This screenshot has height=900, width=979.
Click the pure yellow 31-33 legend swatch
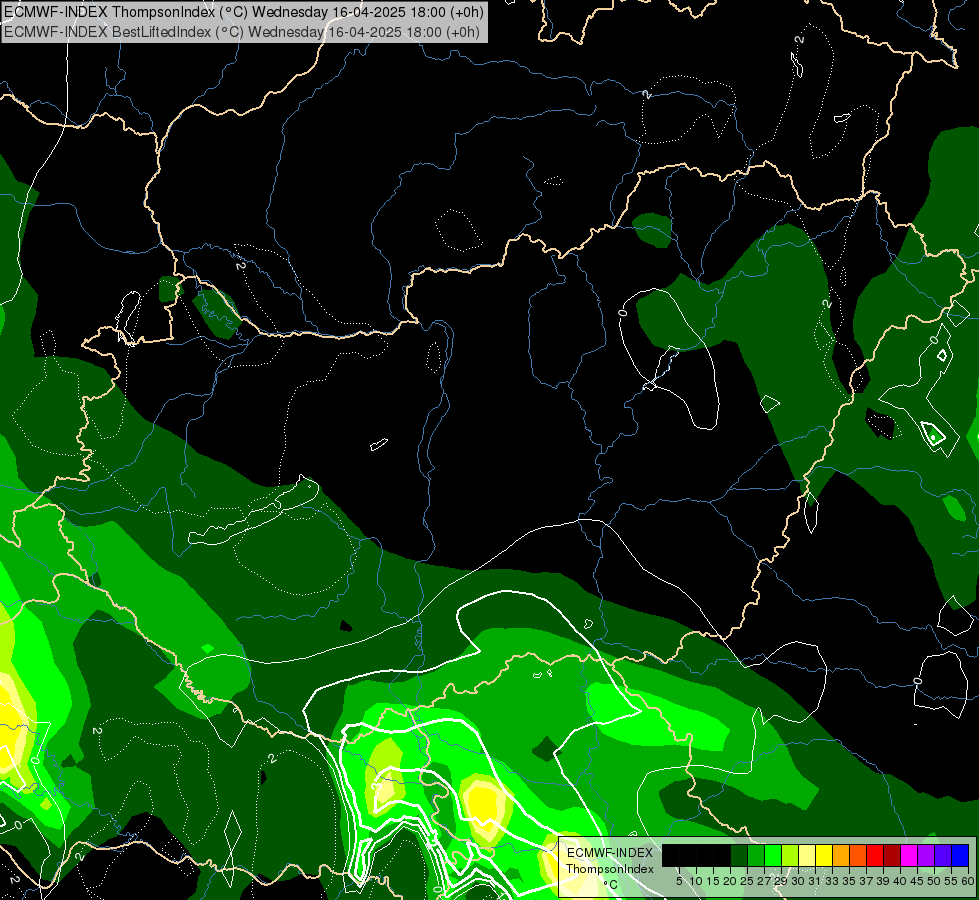(824, 855)
